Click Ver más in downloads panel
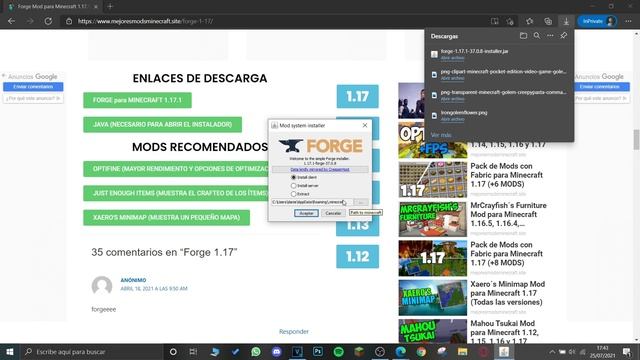 [441, 135]
